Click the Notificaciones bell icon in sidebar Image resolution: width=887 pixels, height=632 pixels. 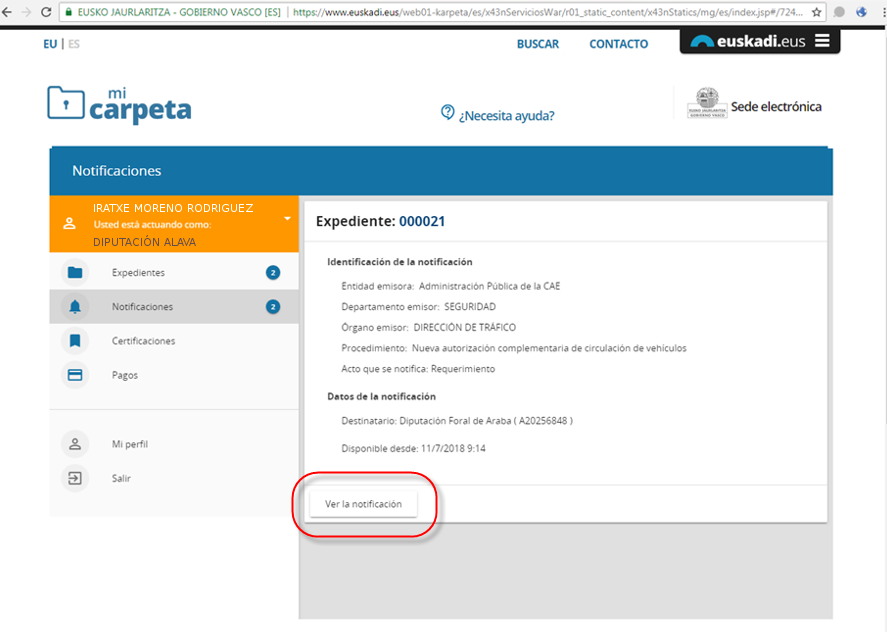tap(75, 307)
